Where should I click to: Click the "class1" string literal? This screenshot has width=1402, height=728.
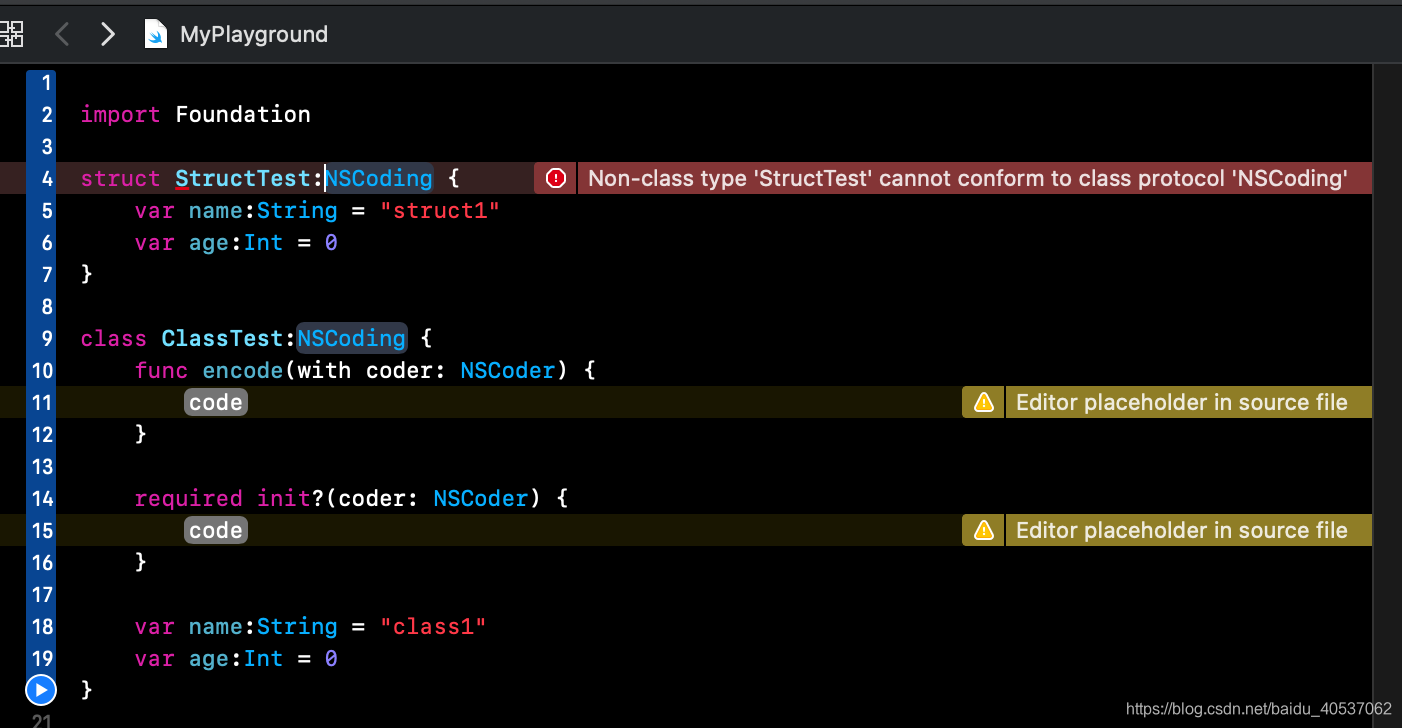(433, 626)
